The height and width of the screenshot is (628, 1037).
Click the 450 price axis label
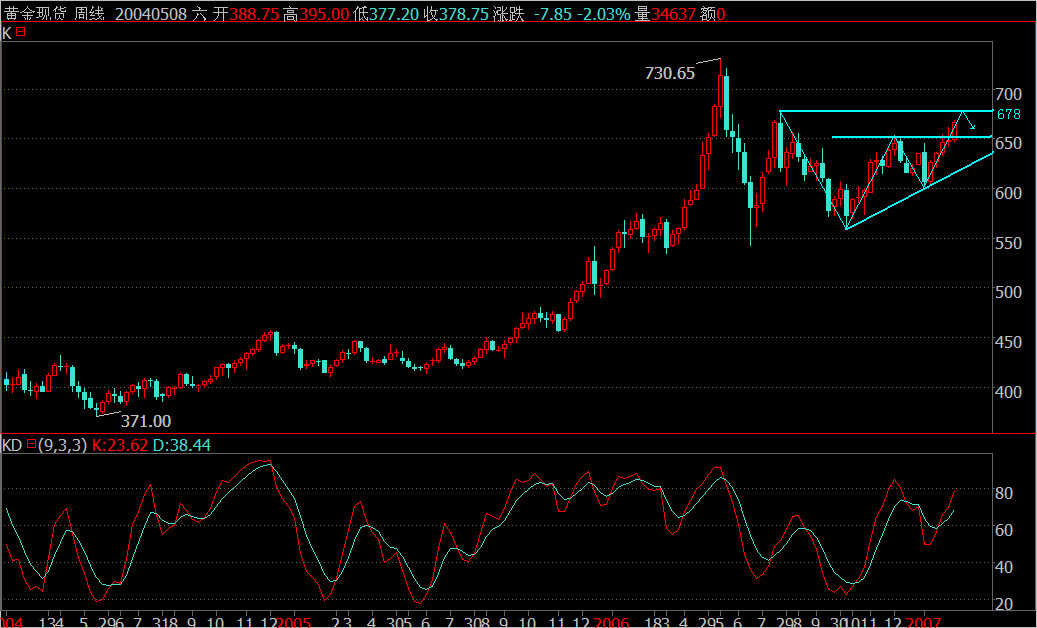pyautogui.click(x=1009, y=342)
